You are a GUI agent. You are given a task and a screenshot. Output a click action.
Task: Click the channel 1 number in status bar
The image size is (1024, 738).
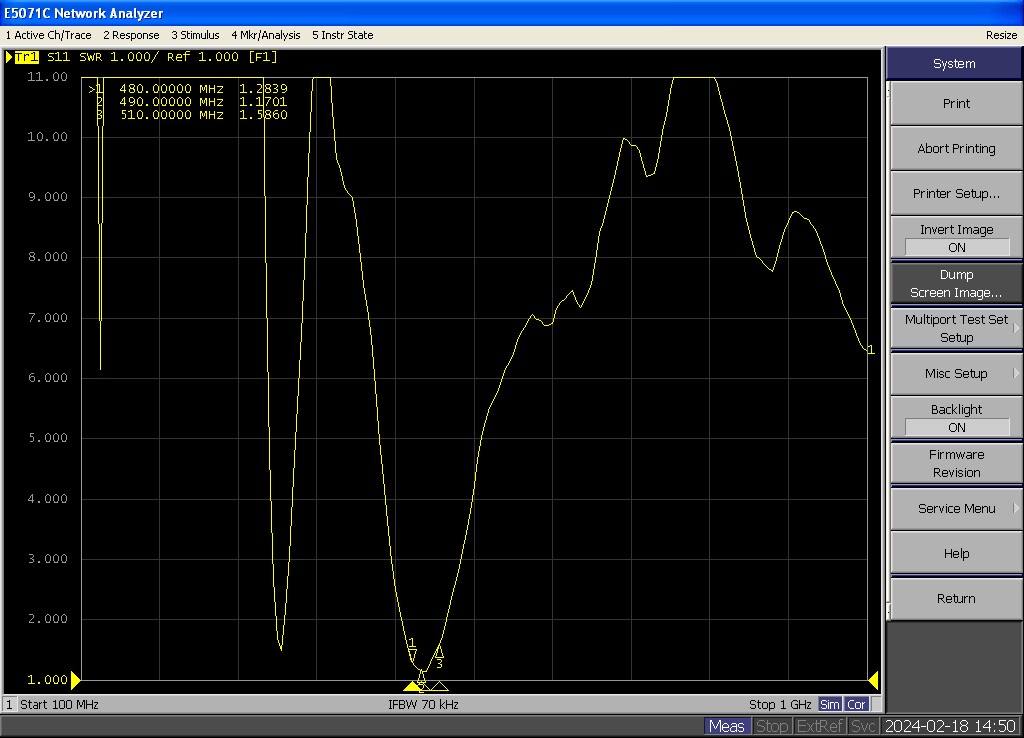click(x=9, y=705)
